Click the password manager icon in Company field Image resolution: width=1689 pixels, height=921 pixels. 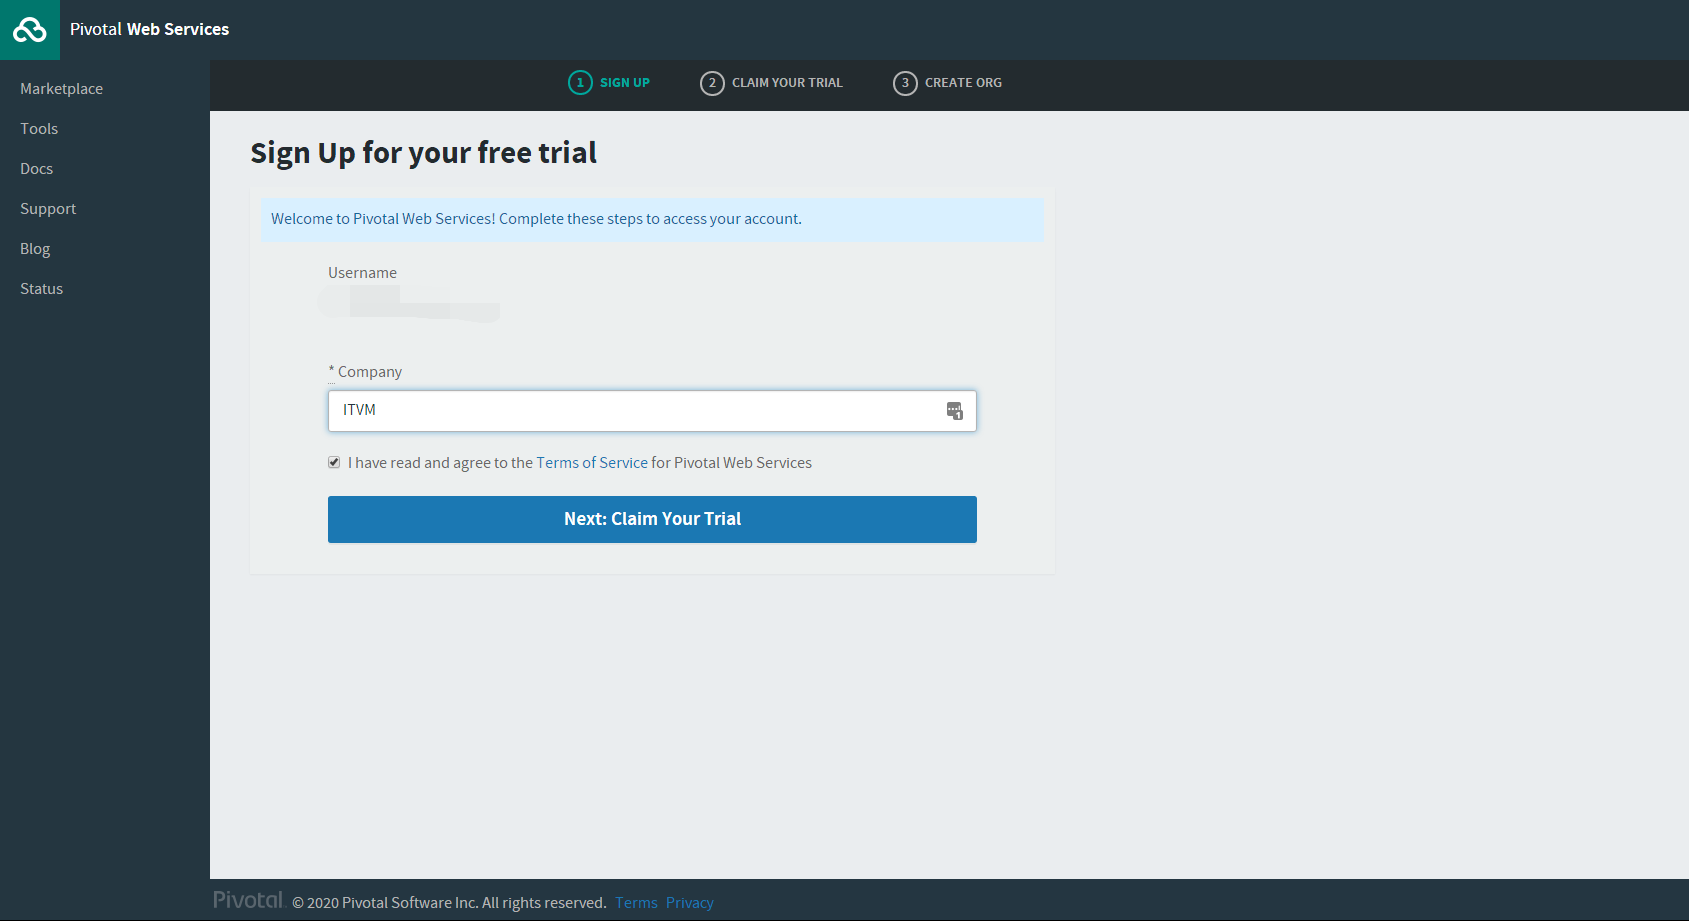point(954,411)
